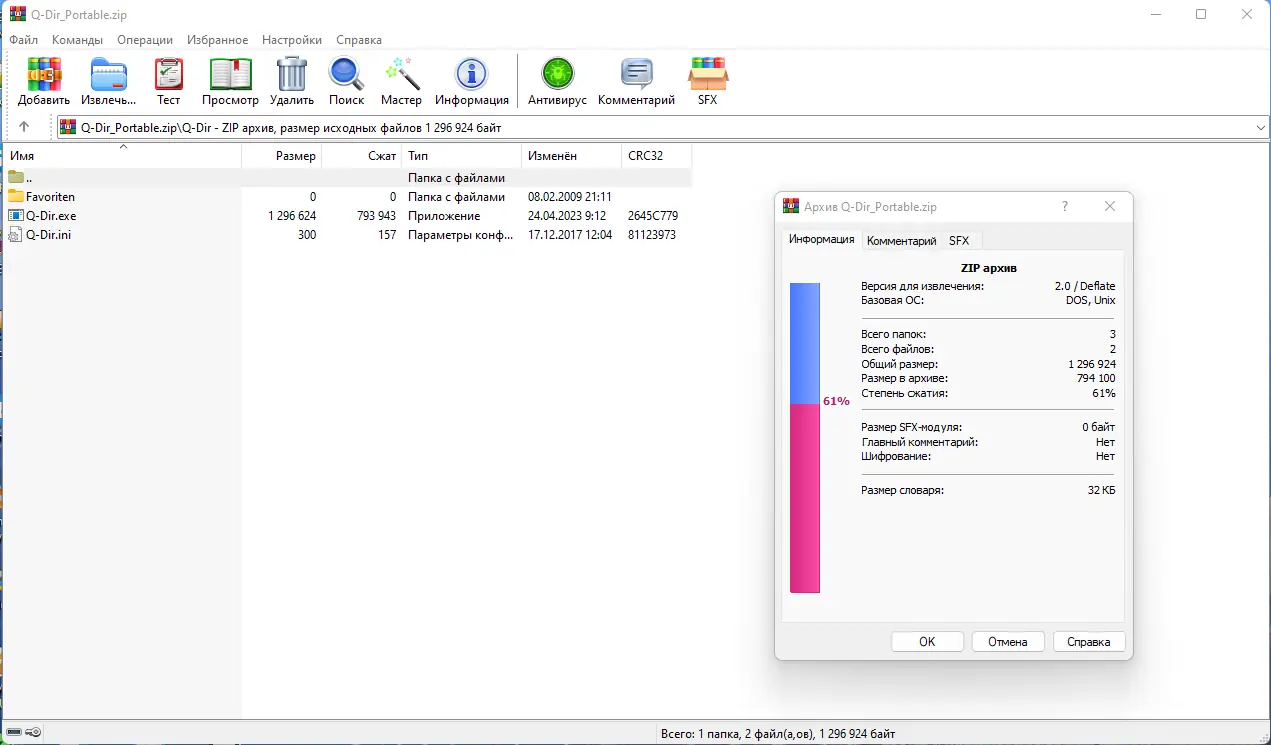Click the parent folder '..' icon
The width and height of the screenshot is (1271, 745).
[x=16, y=178]
